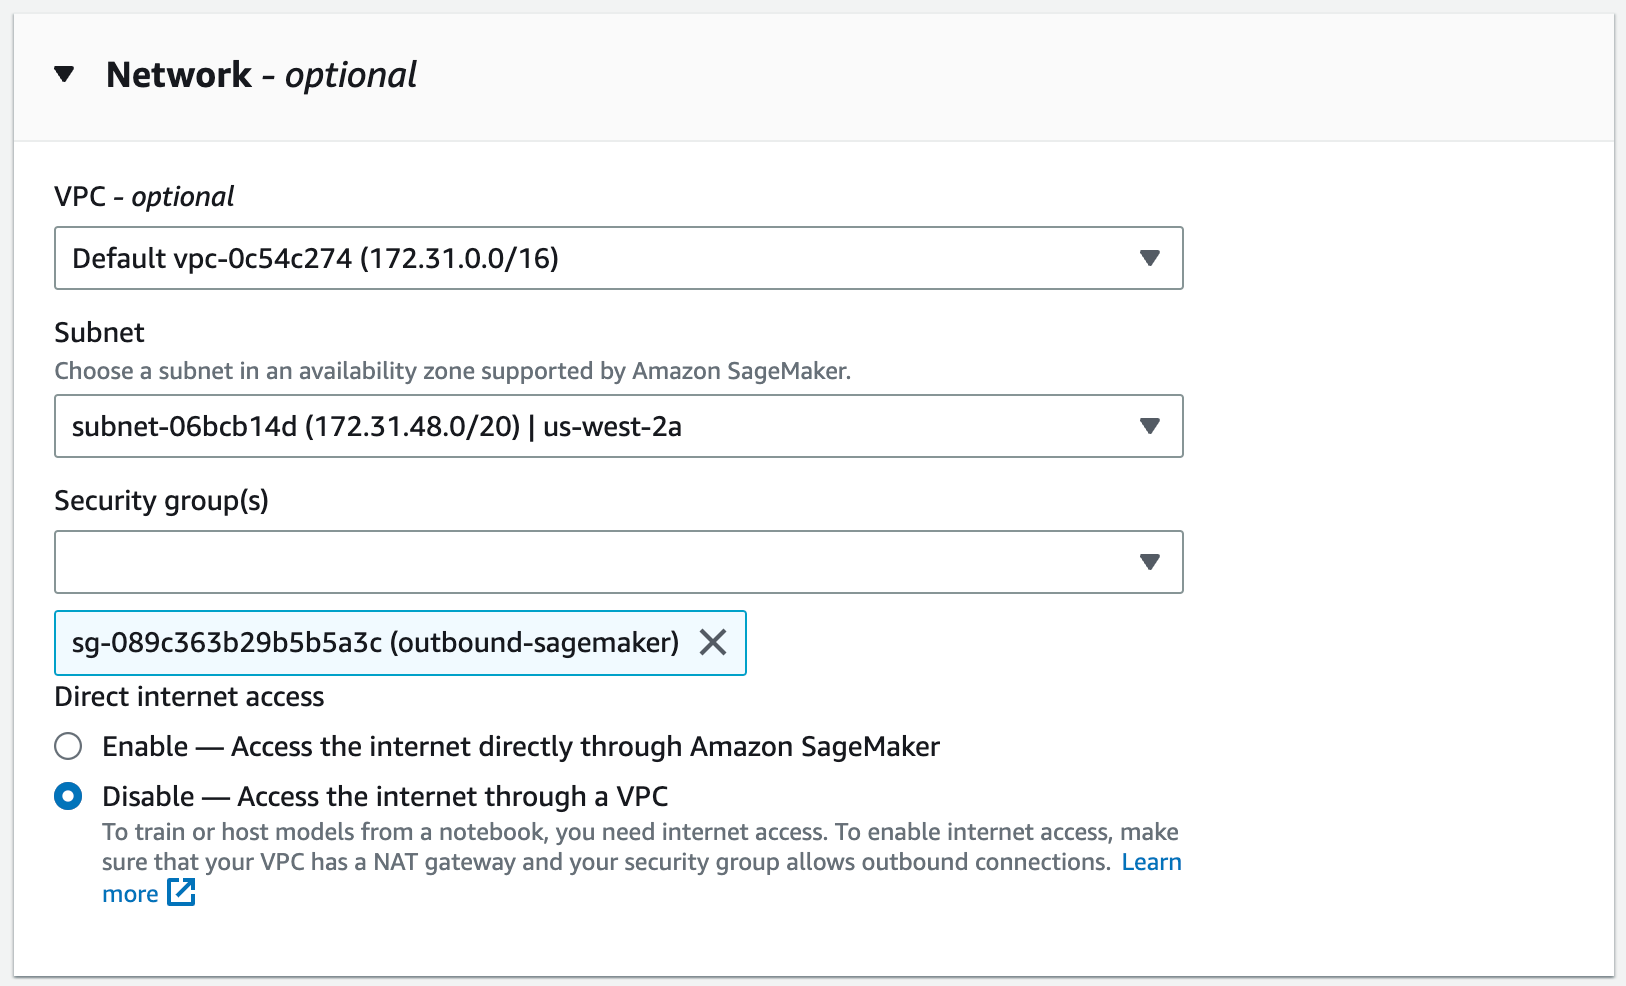The height and width of the screenshot is (986, 1626).
Task: Click the Direct internet access label
Action: (189, 696)
